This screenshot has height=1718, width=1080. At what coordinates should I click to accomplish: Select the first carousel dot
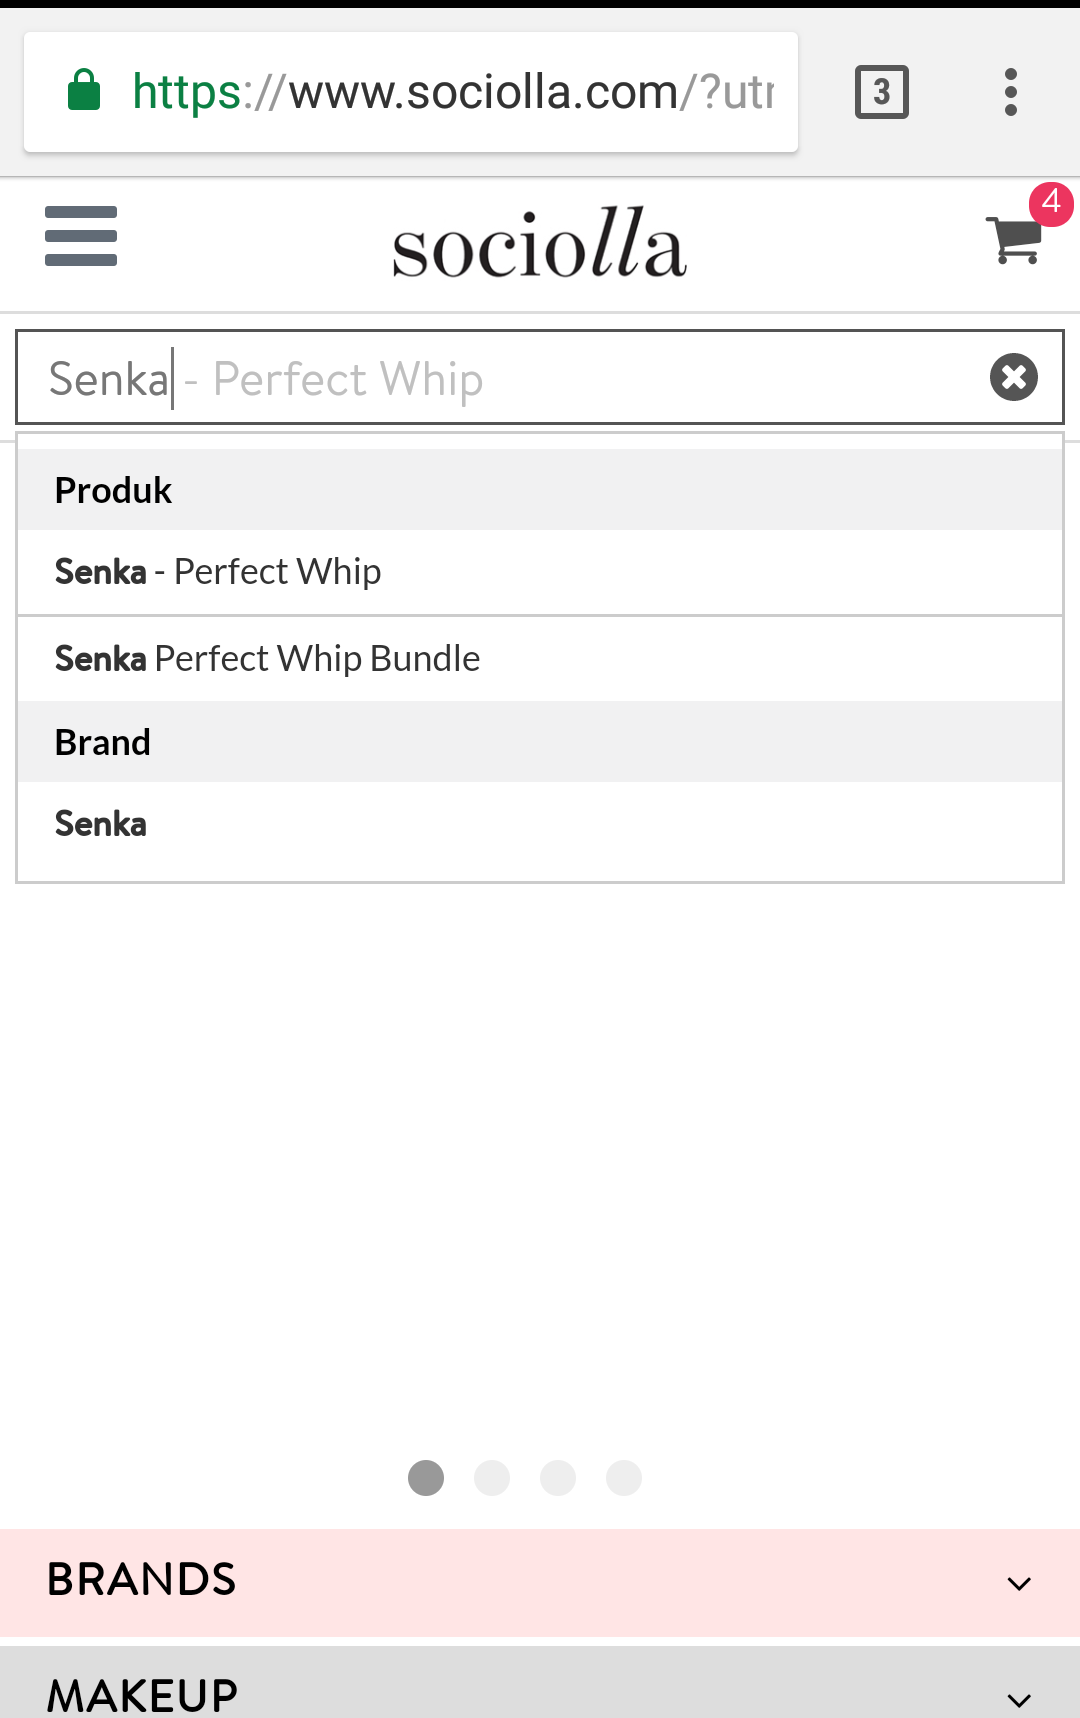(426, 1478)
